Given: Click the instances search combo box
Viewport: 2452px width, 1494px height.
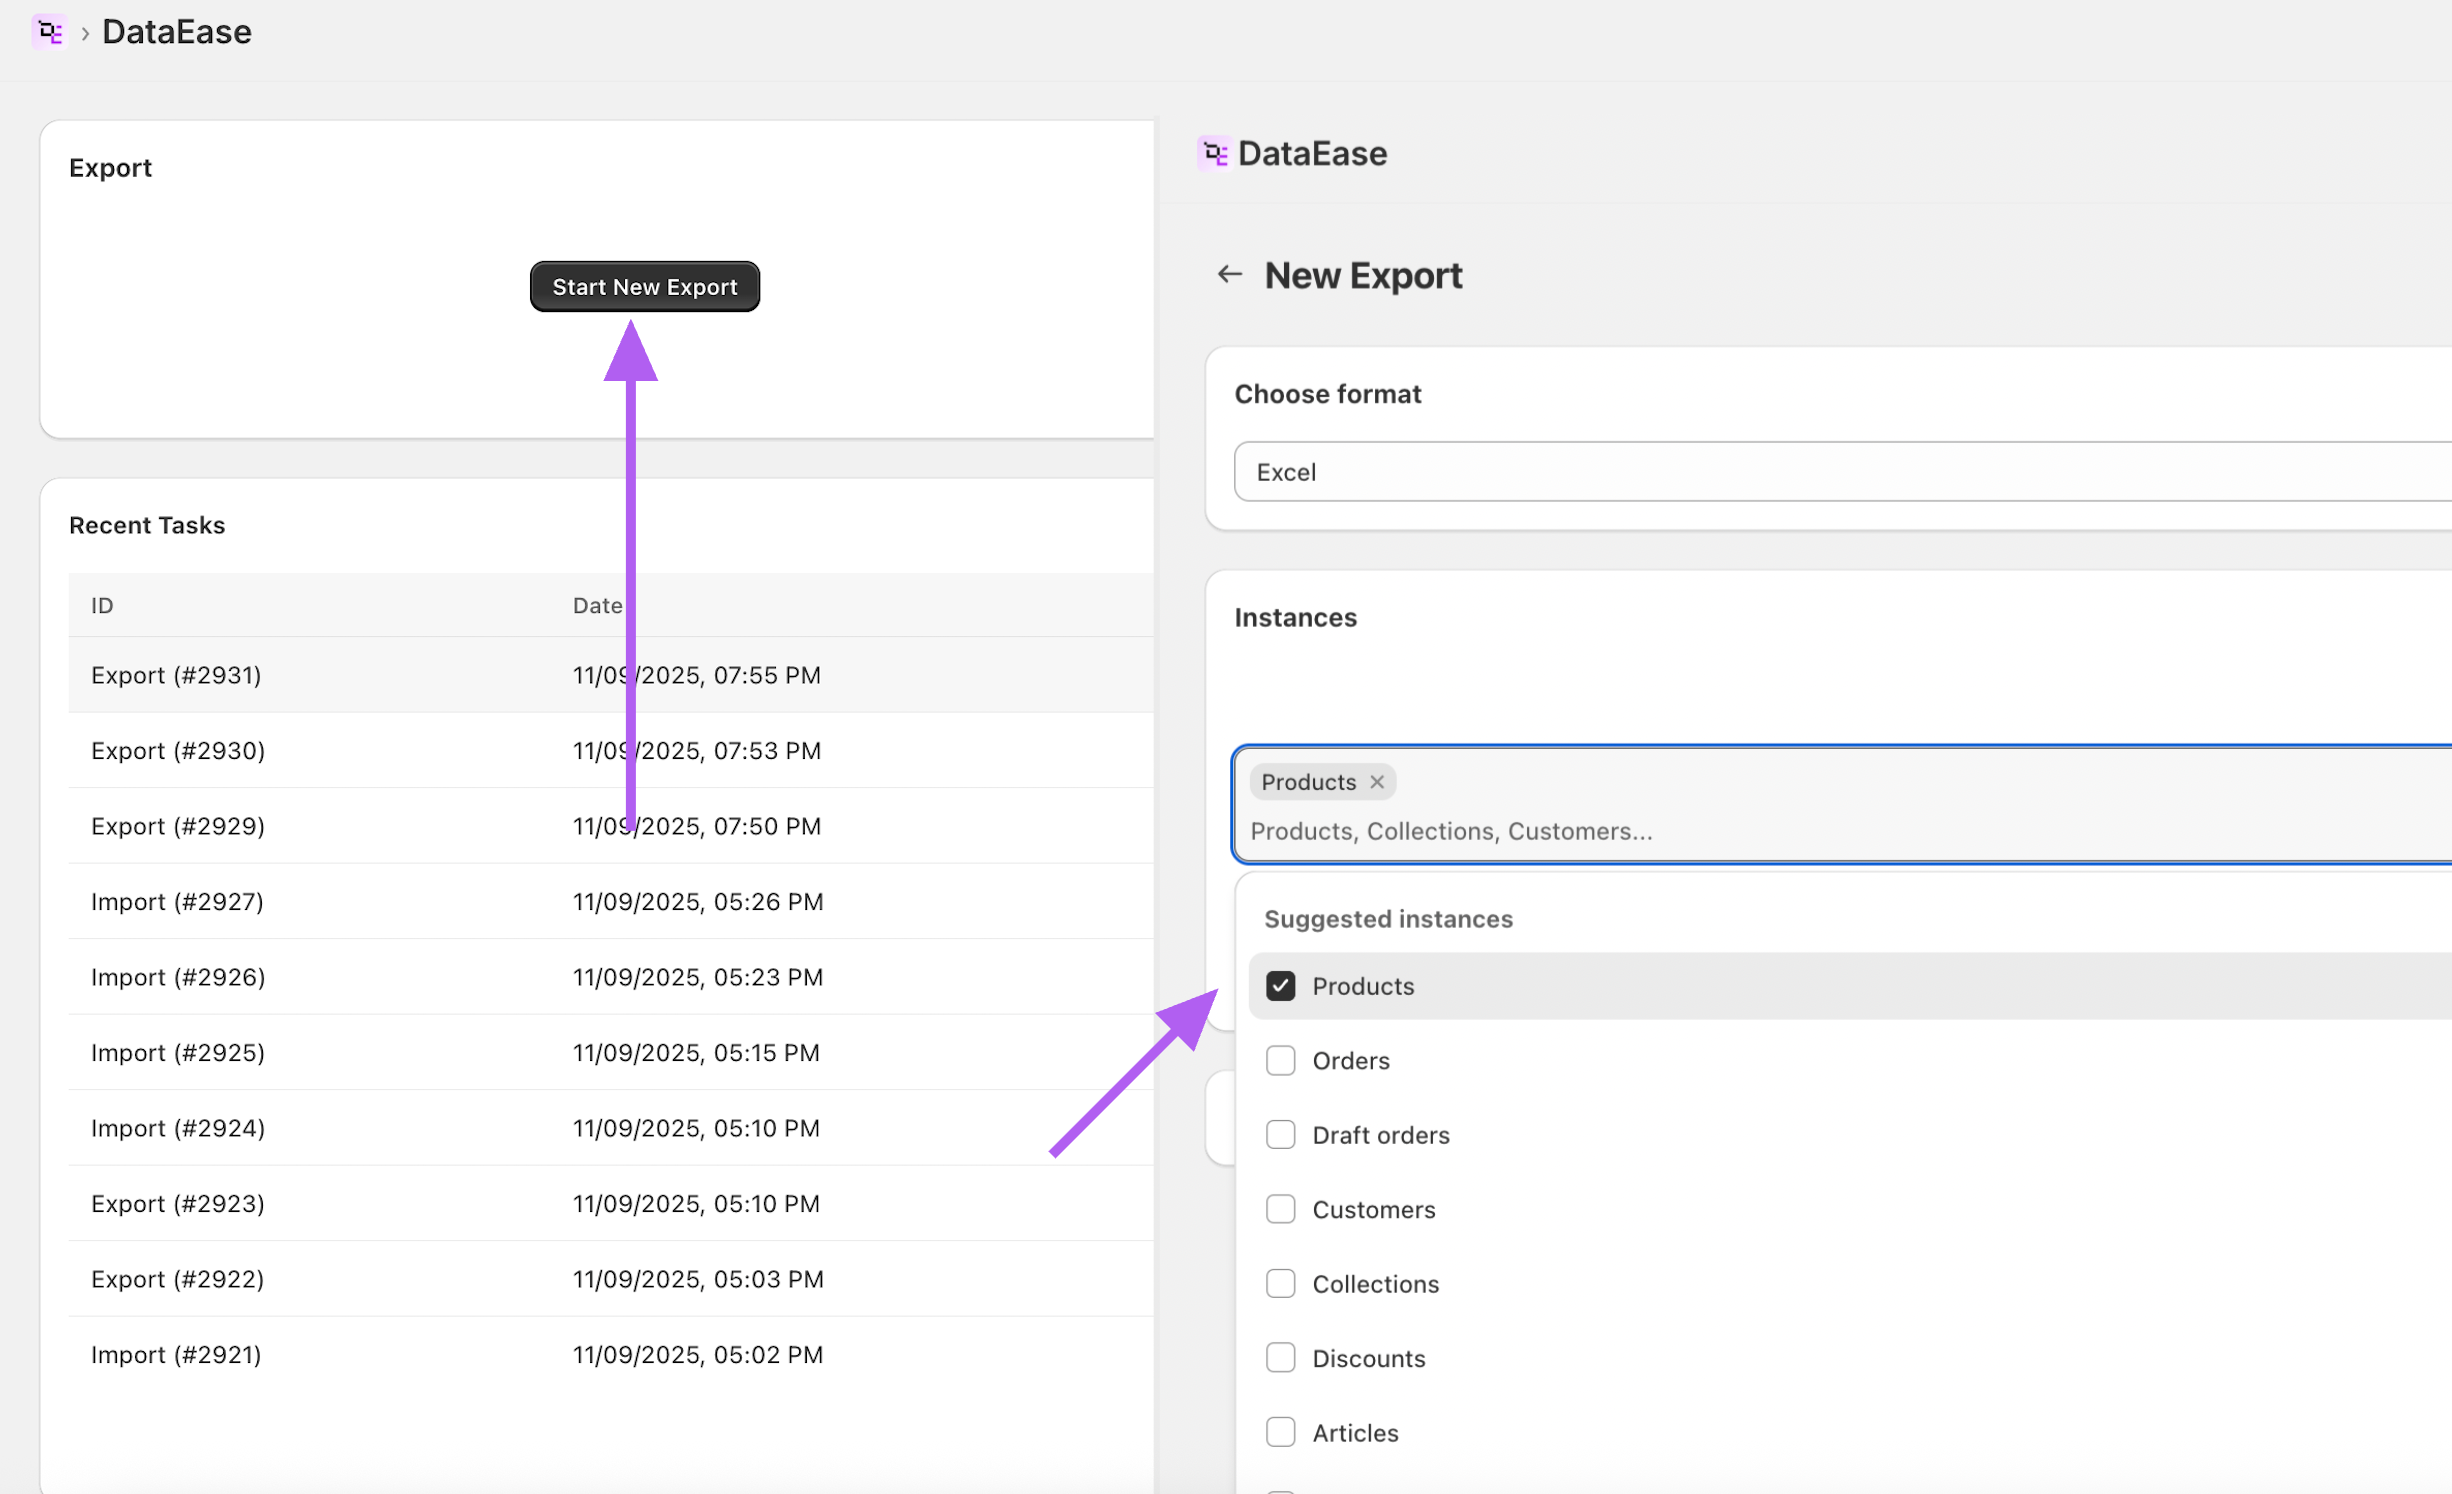Looking at the screenshot, I should point(1800,831).
